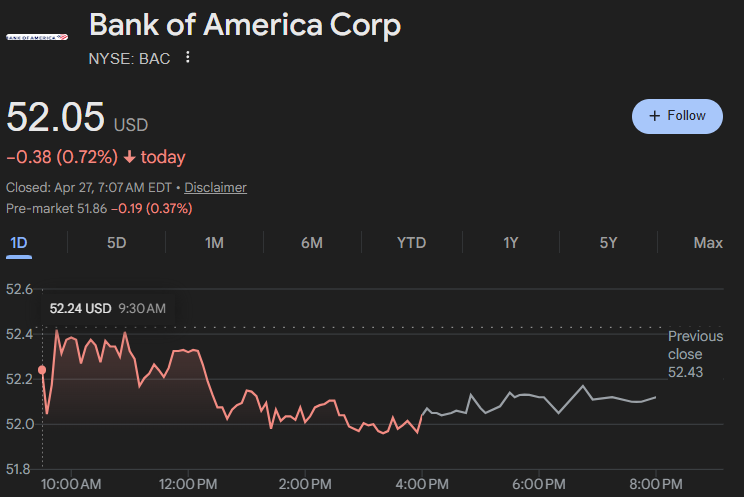Open the three-dot more options menu
Viewport: 744px width, 497px height.
click(x=187, y=58)
